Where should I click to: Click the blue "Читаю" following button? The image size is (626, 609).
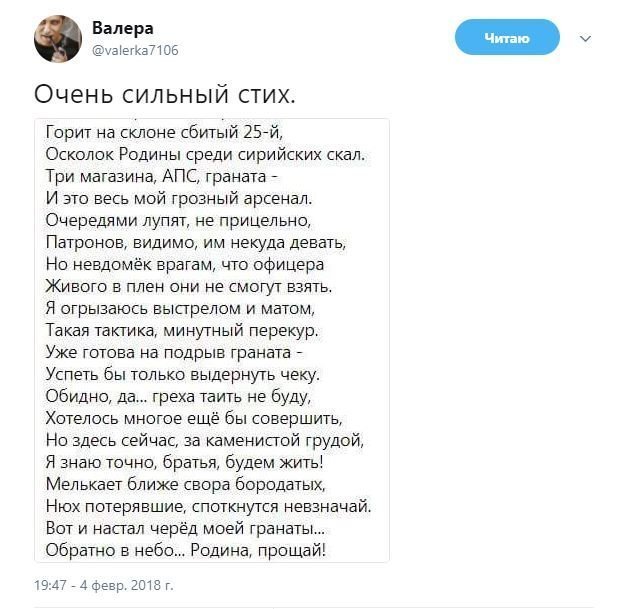[506, 38]
